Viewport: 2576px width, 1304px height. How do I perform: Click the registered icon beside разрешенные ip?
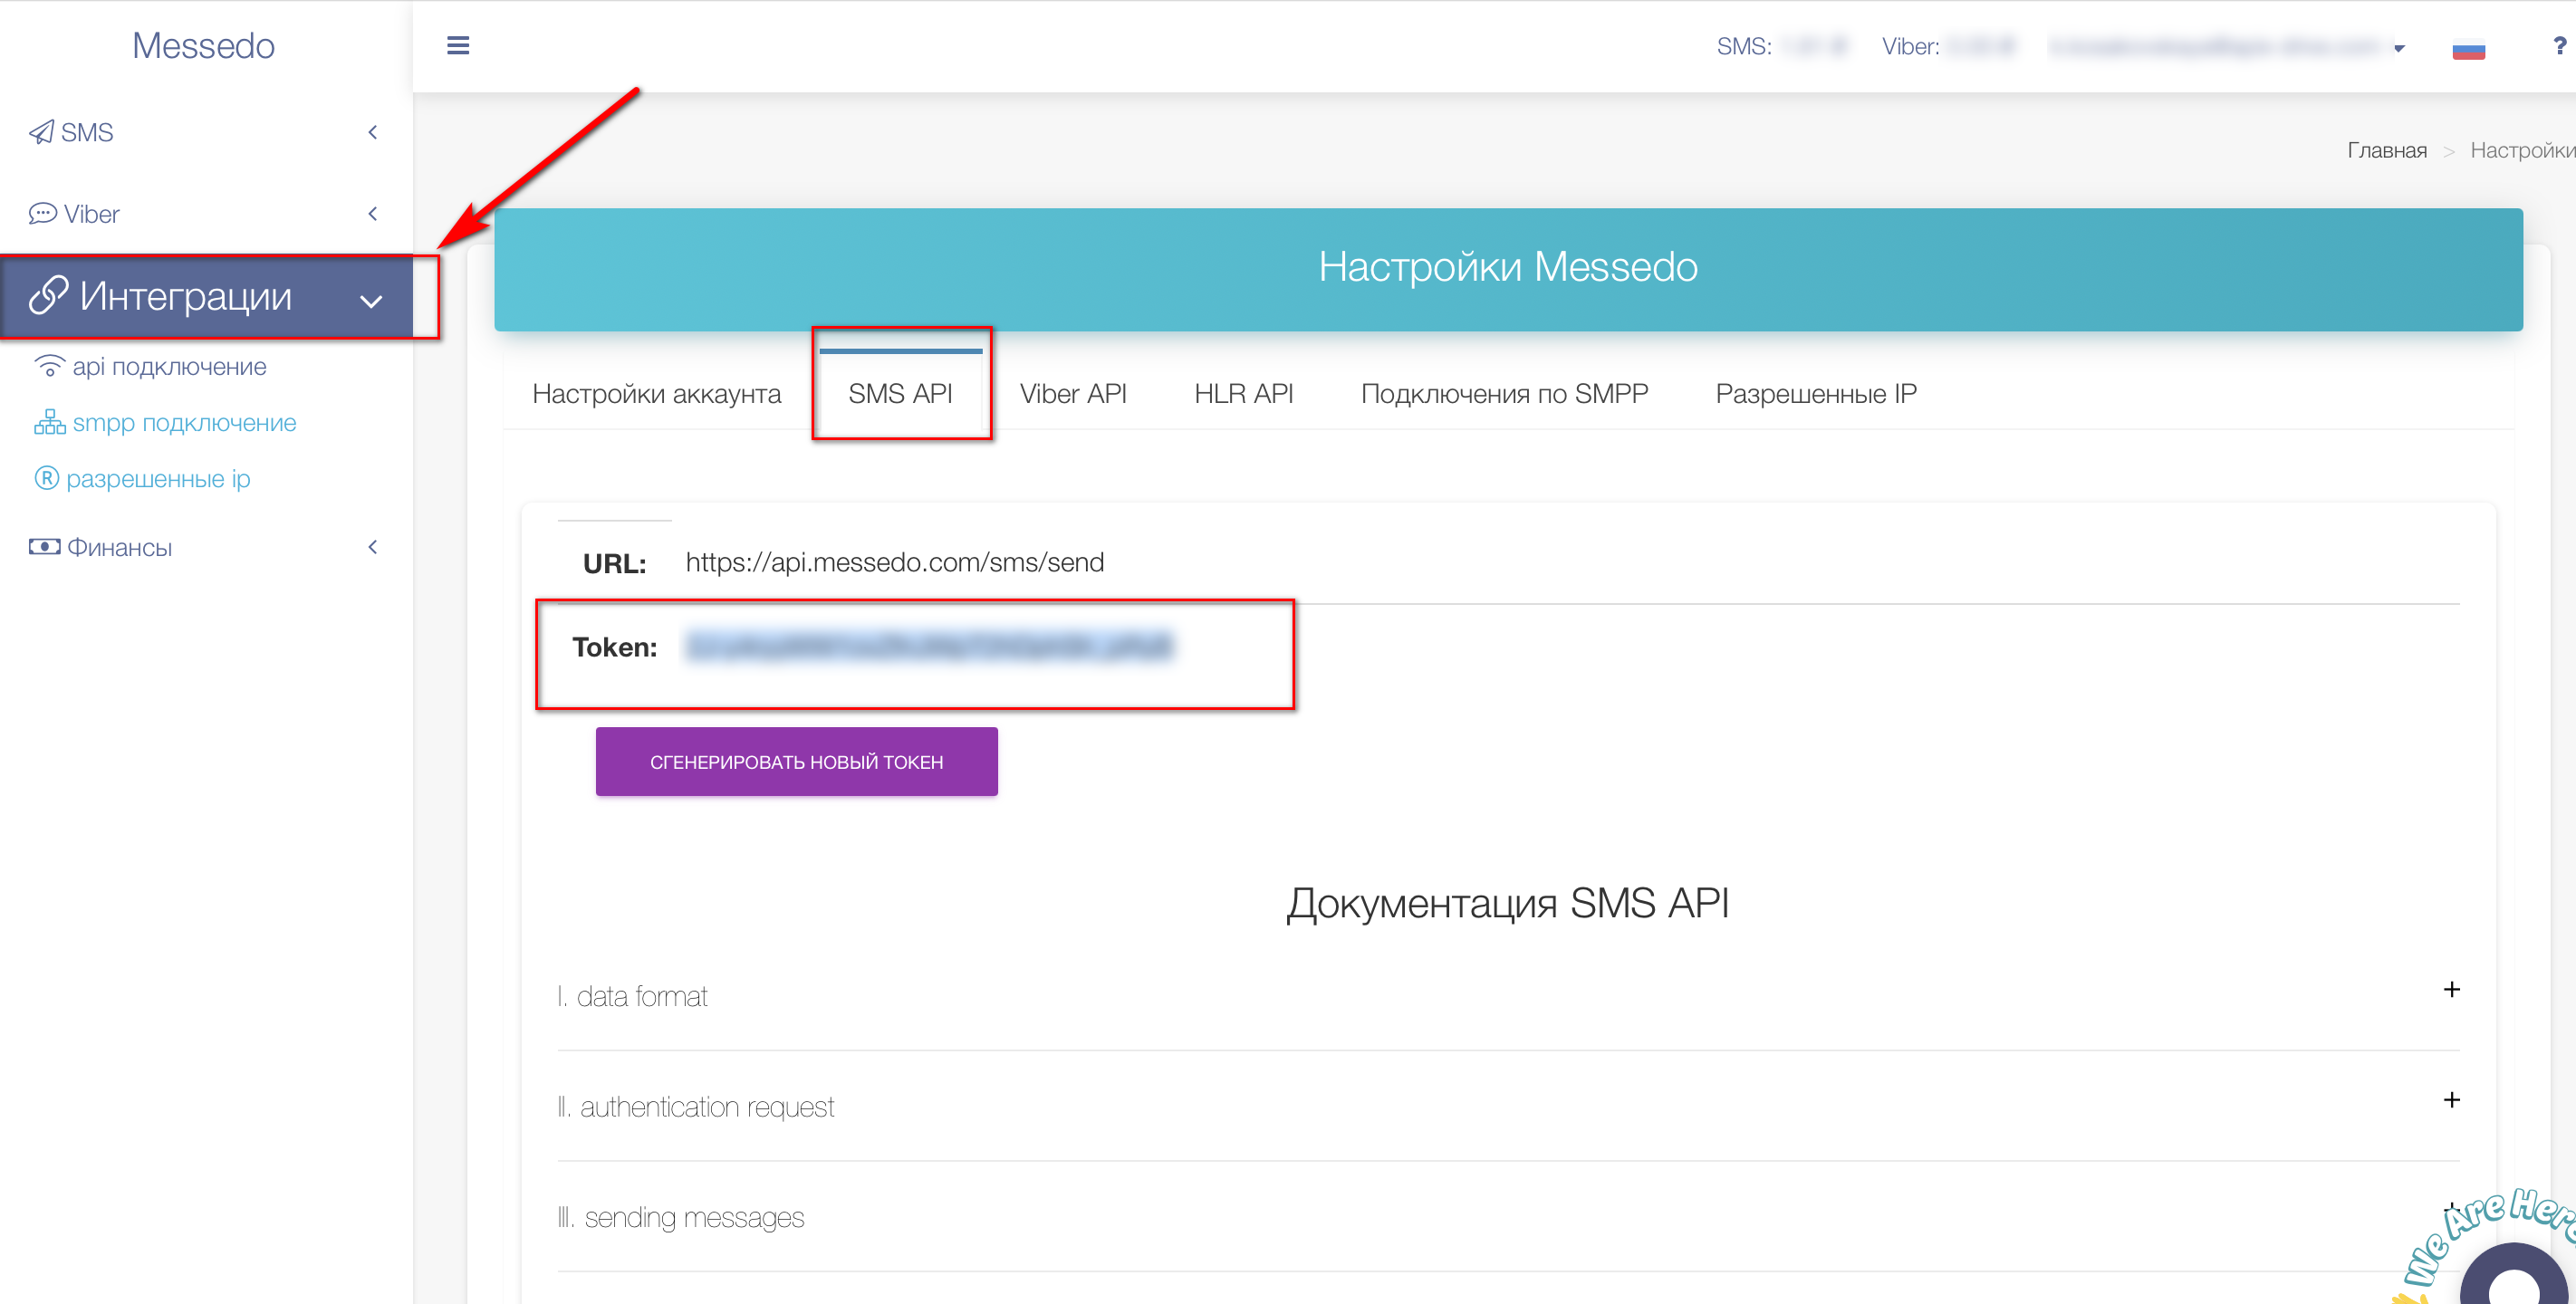(47, 478)
